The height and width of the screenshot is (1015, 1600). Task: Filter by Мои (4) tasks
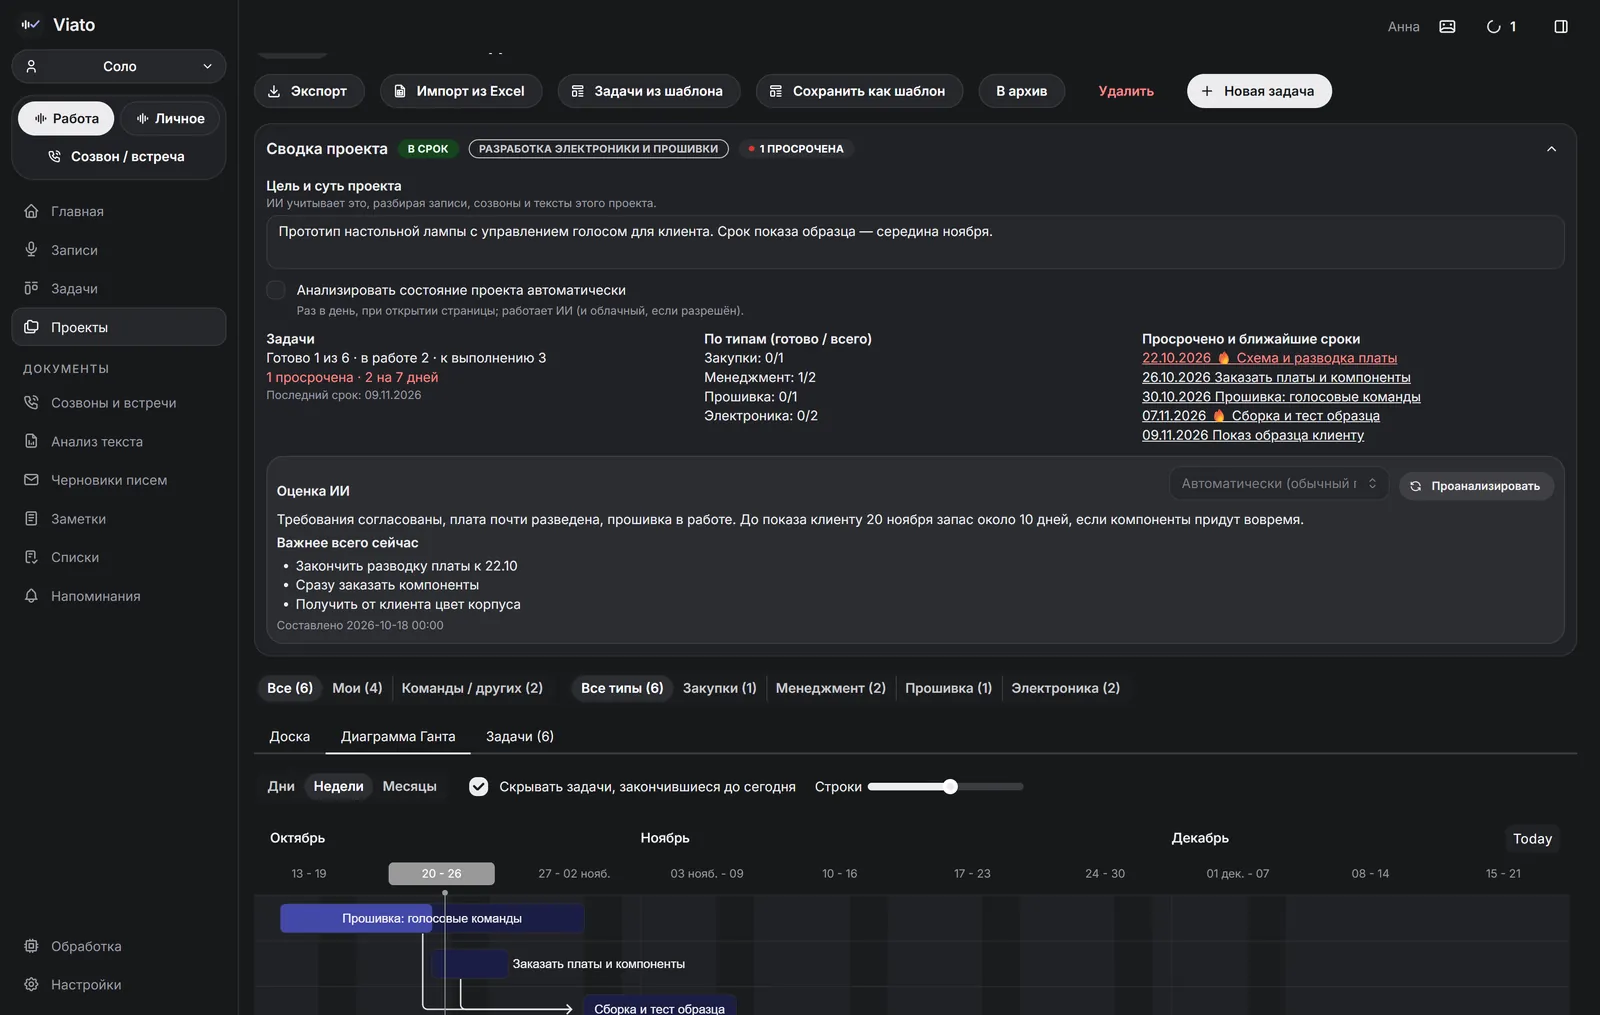(357, 688)
